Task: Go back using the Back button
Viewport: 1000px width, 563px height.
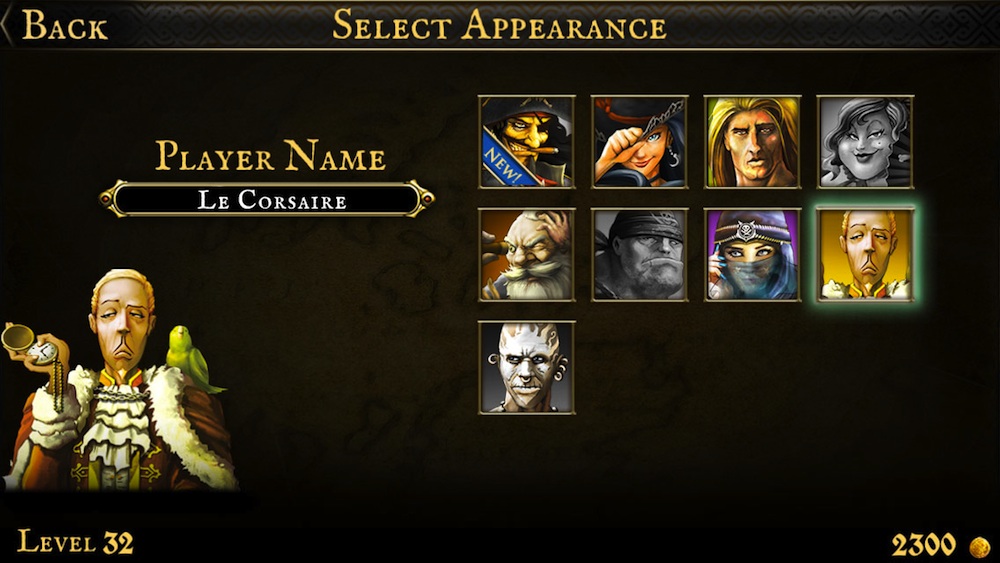Action: point(64,26)
